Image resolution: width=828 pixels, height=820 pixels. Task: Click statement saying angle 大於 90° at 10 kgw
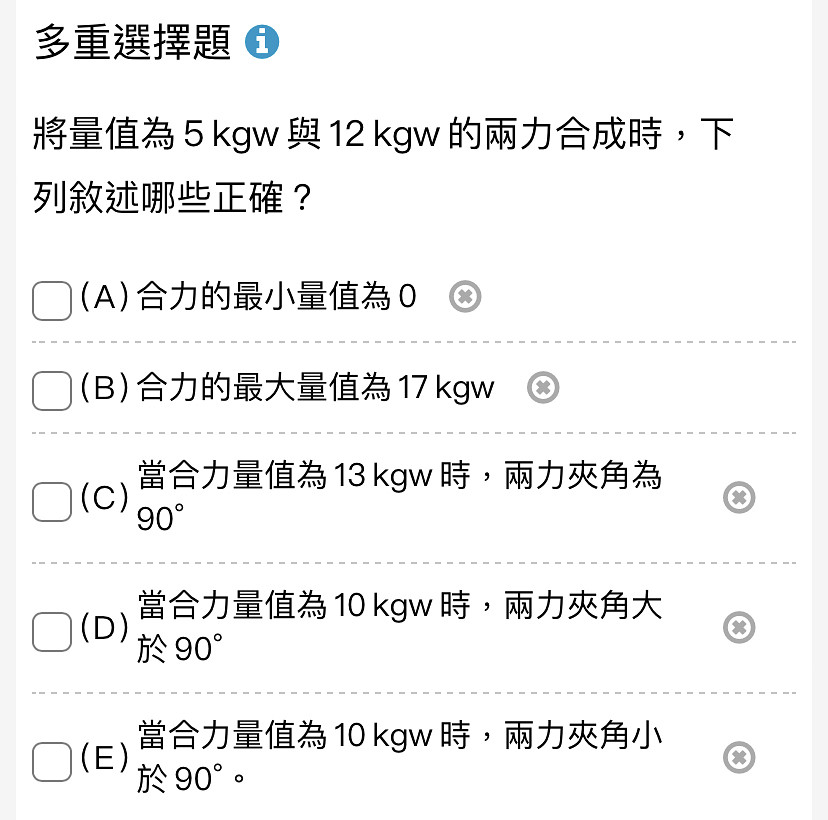click(x=399, y=627)
